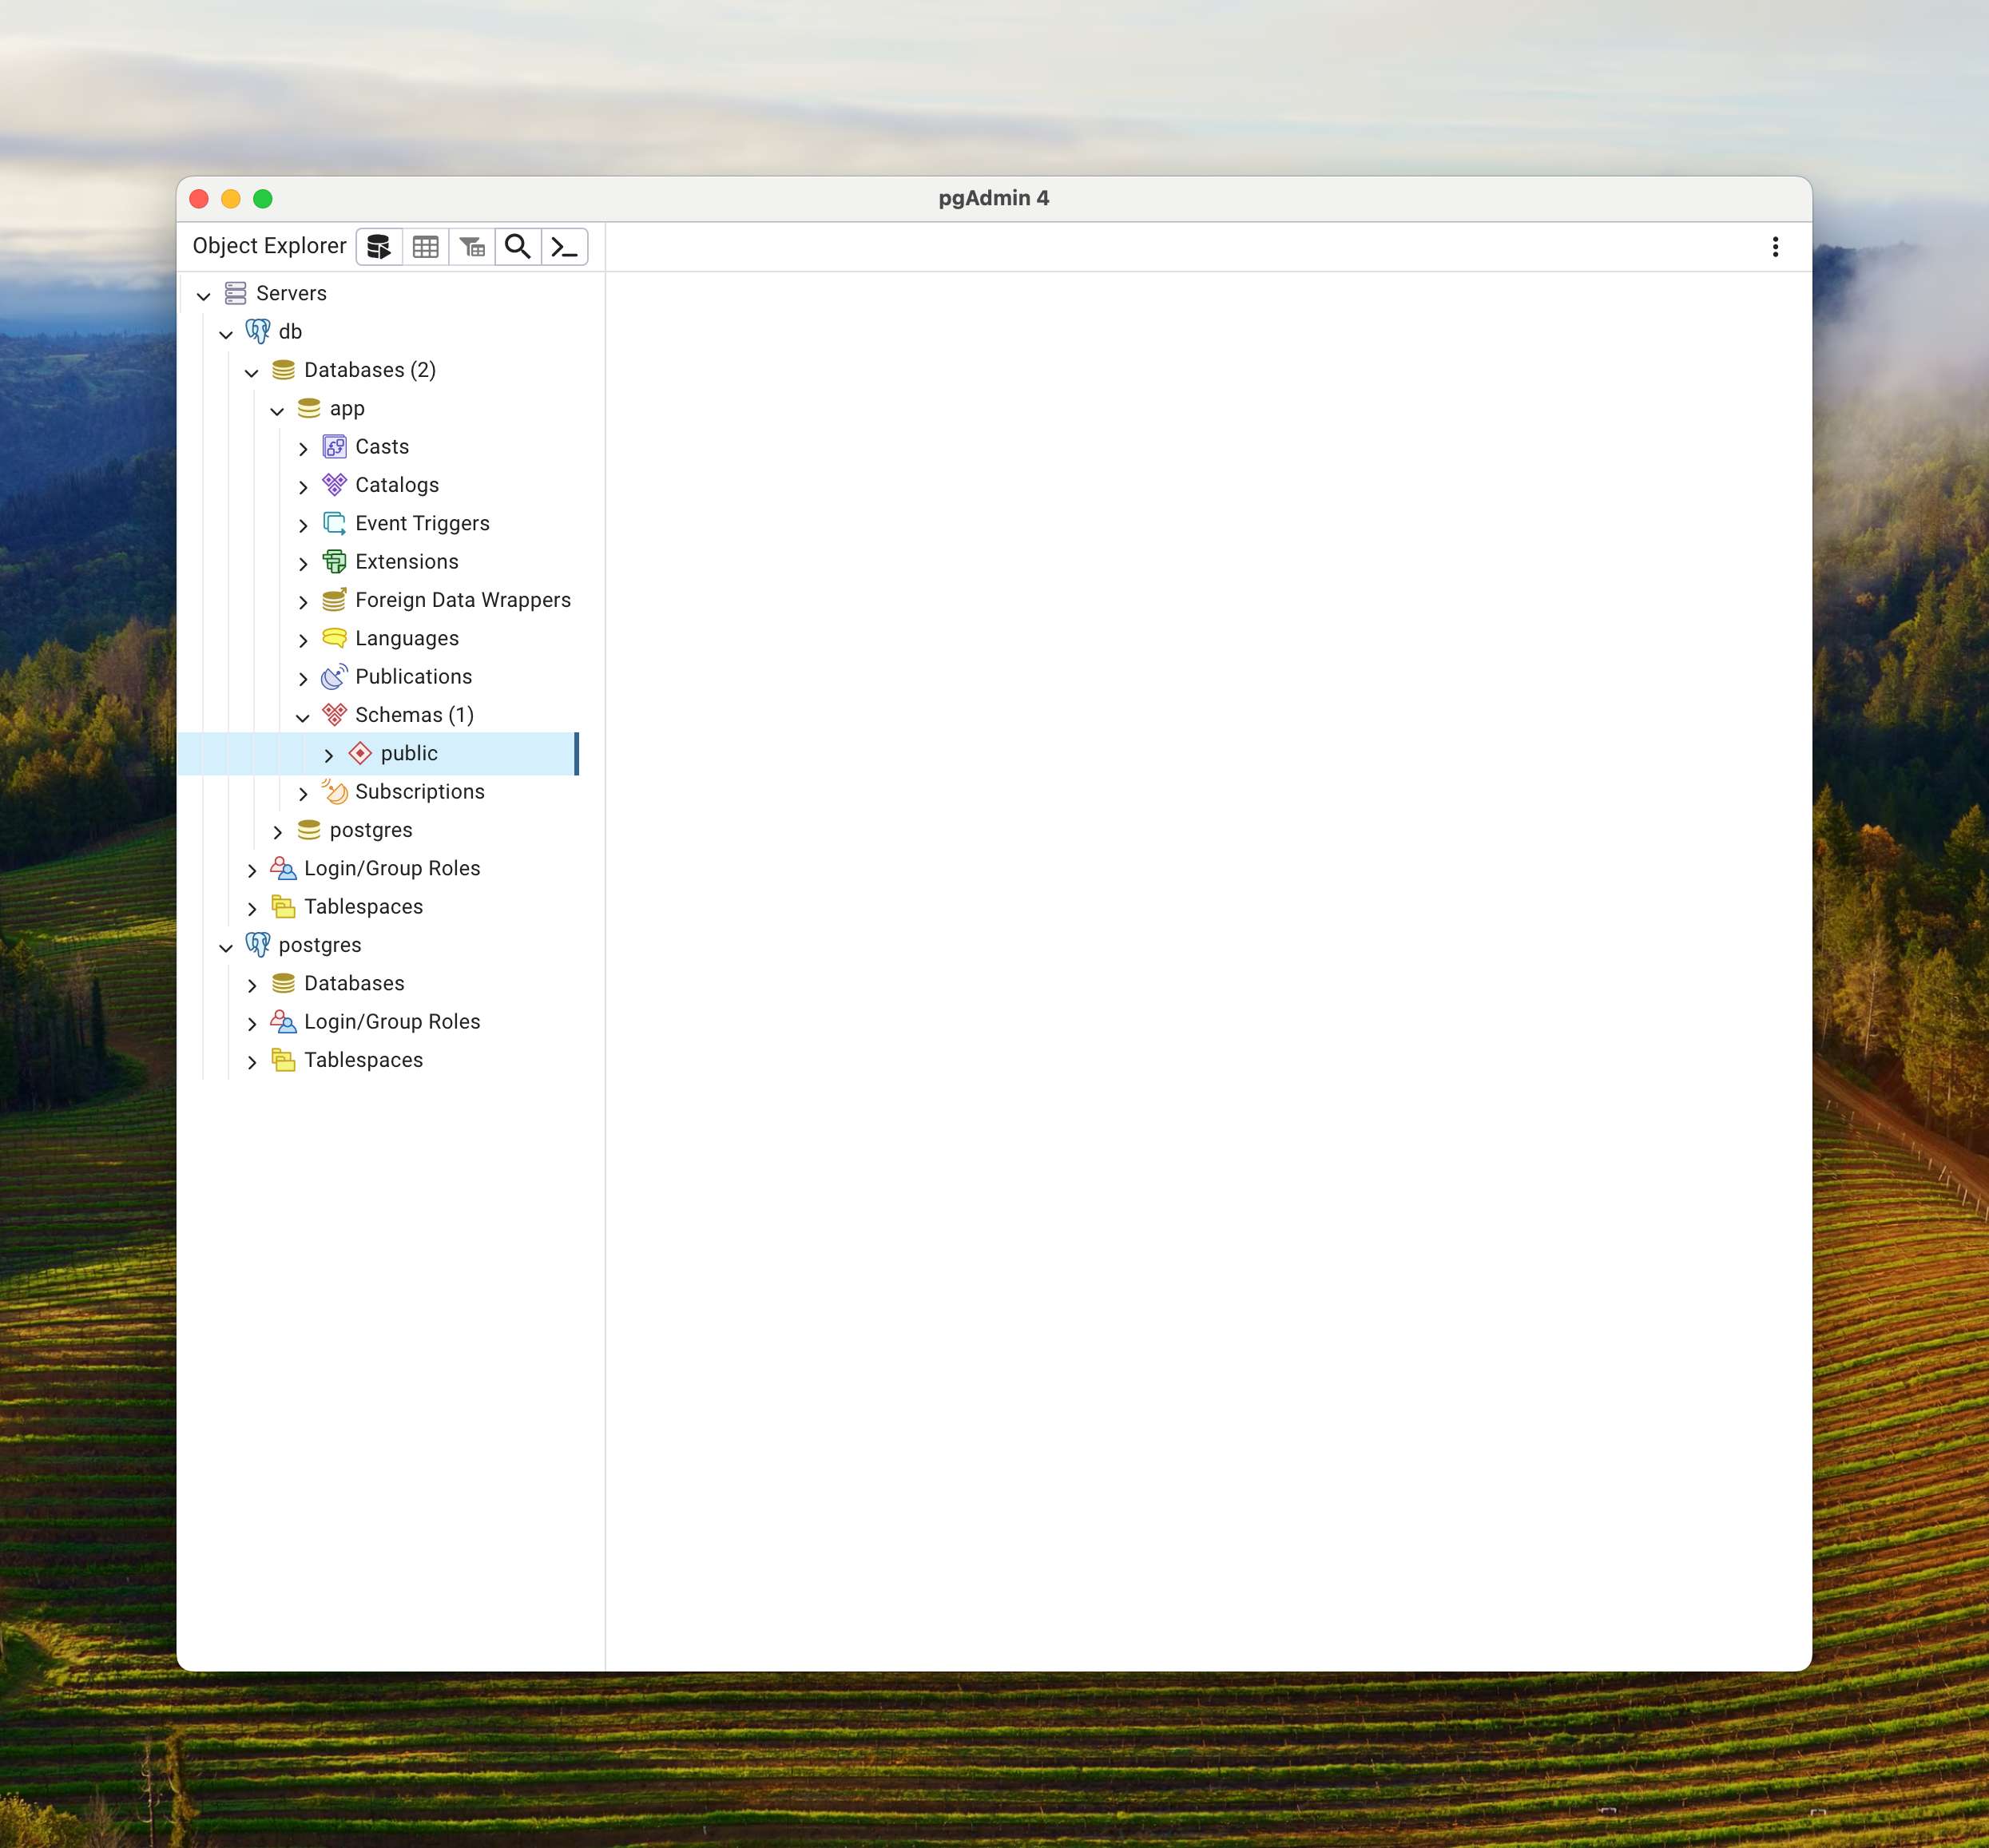
Task: Click the Subscriptions node under app
Action: [419, 791]
